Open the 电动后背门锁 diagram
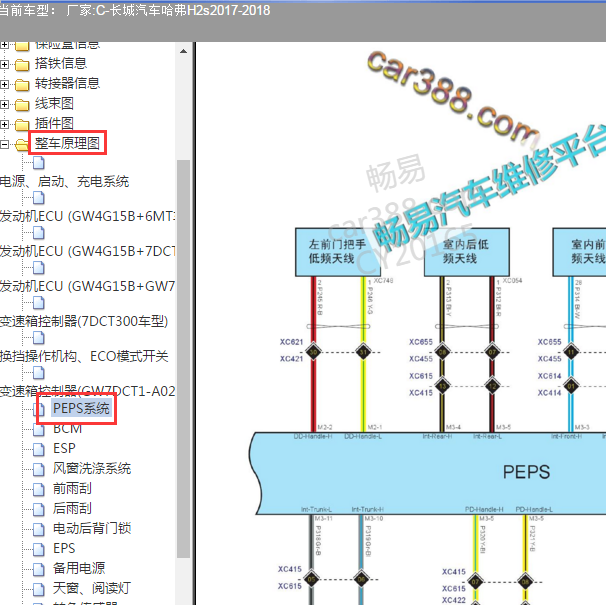The width and height of the screenshot is (606, 605). pyautogui.click(x=92, y=528)
